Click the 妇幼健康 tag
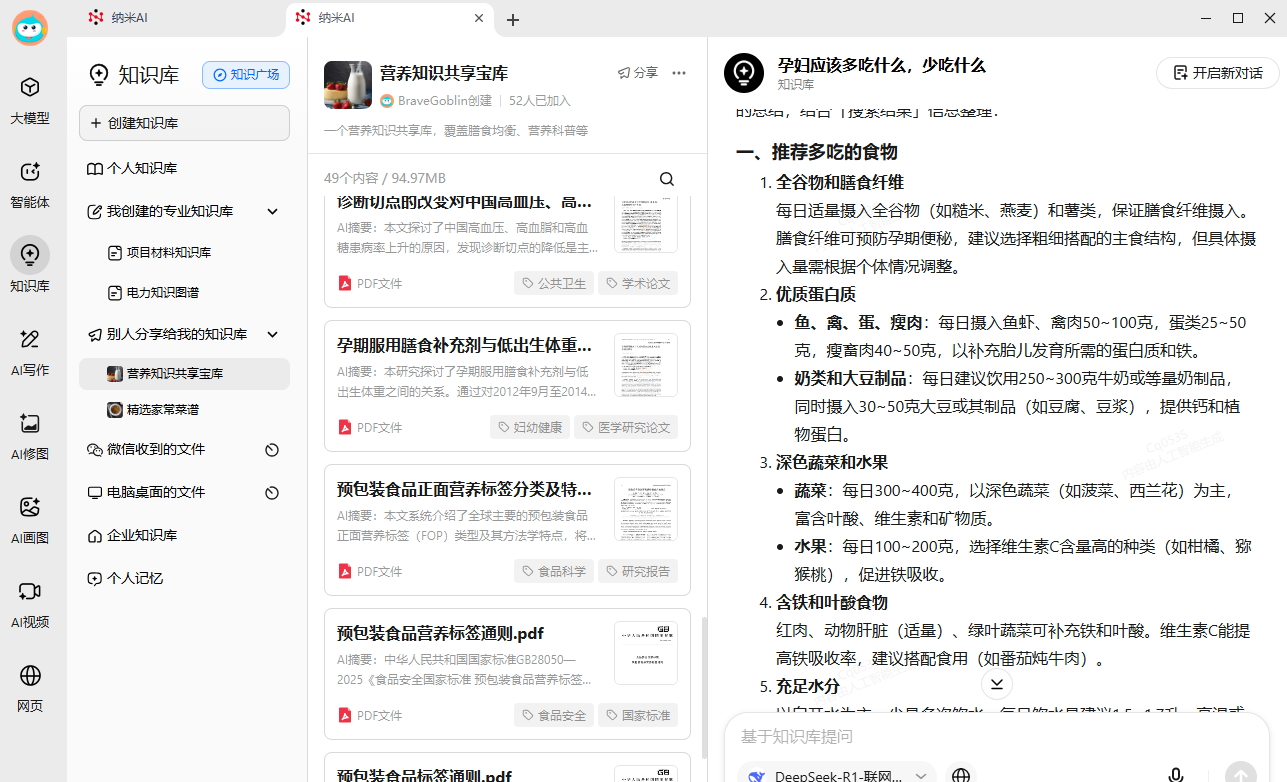Viewport: 1287px width, 782px height. tap(530, 427)
